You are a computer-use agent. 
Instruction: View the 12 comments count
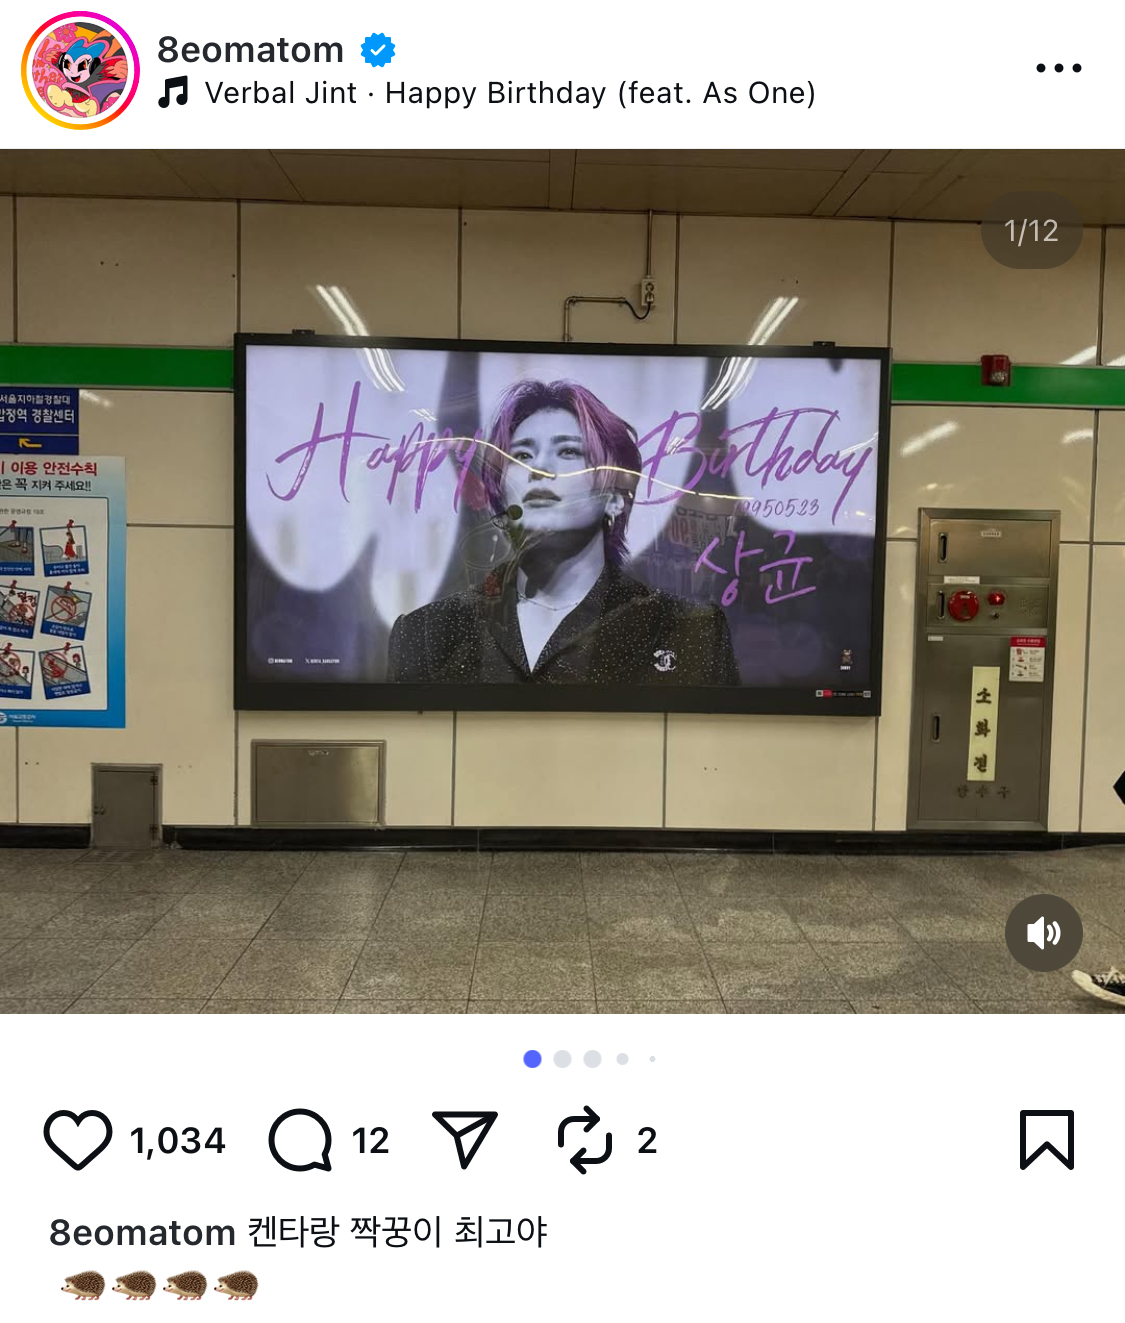point(370,1140)
